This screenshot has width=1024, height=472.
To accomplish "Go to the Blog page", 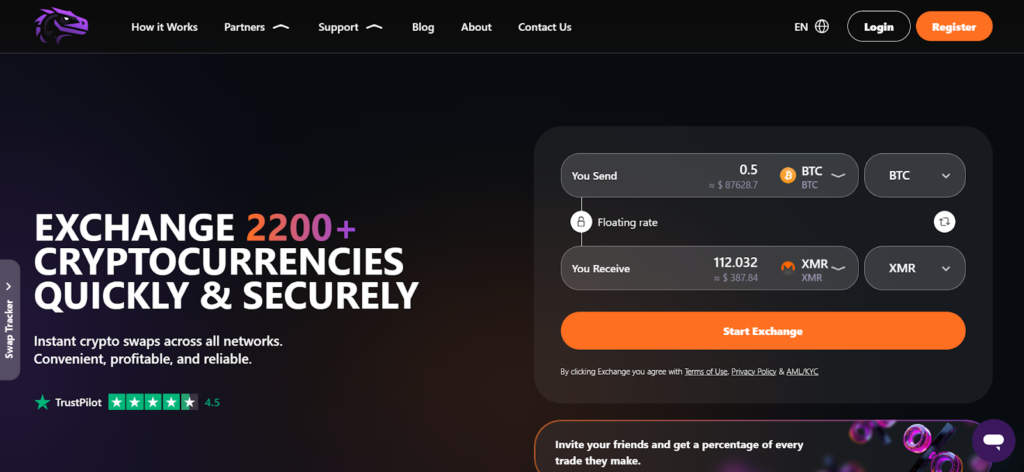I will click(x=423, y=27).
